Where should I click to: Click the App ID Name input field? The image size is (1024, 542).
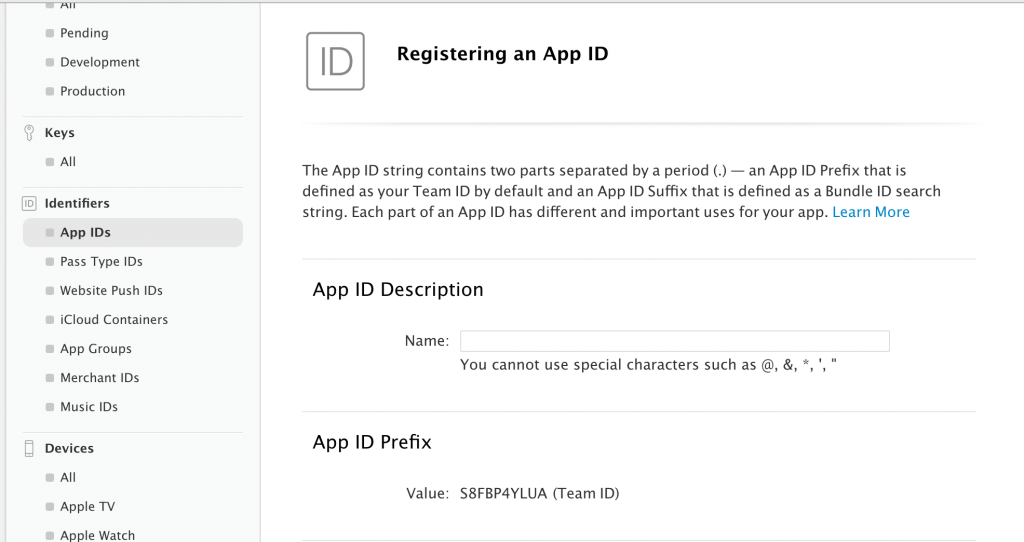[674, 341]
